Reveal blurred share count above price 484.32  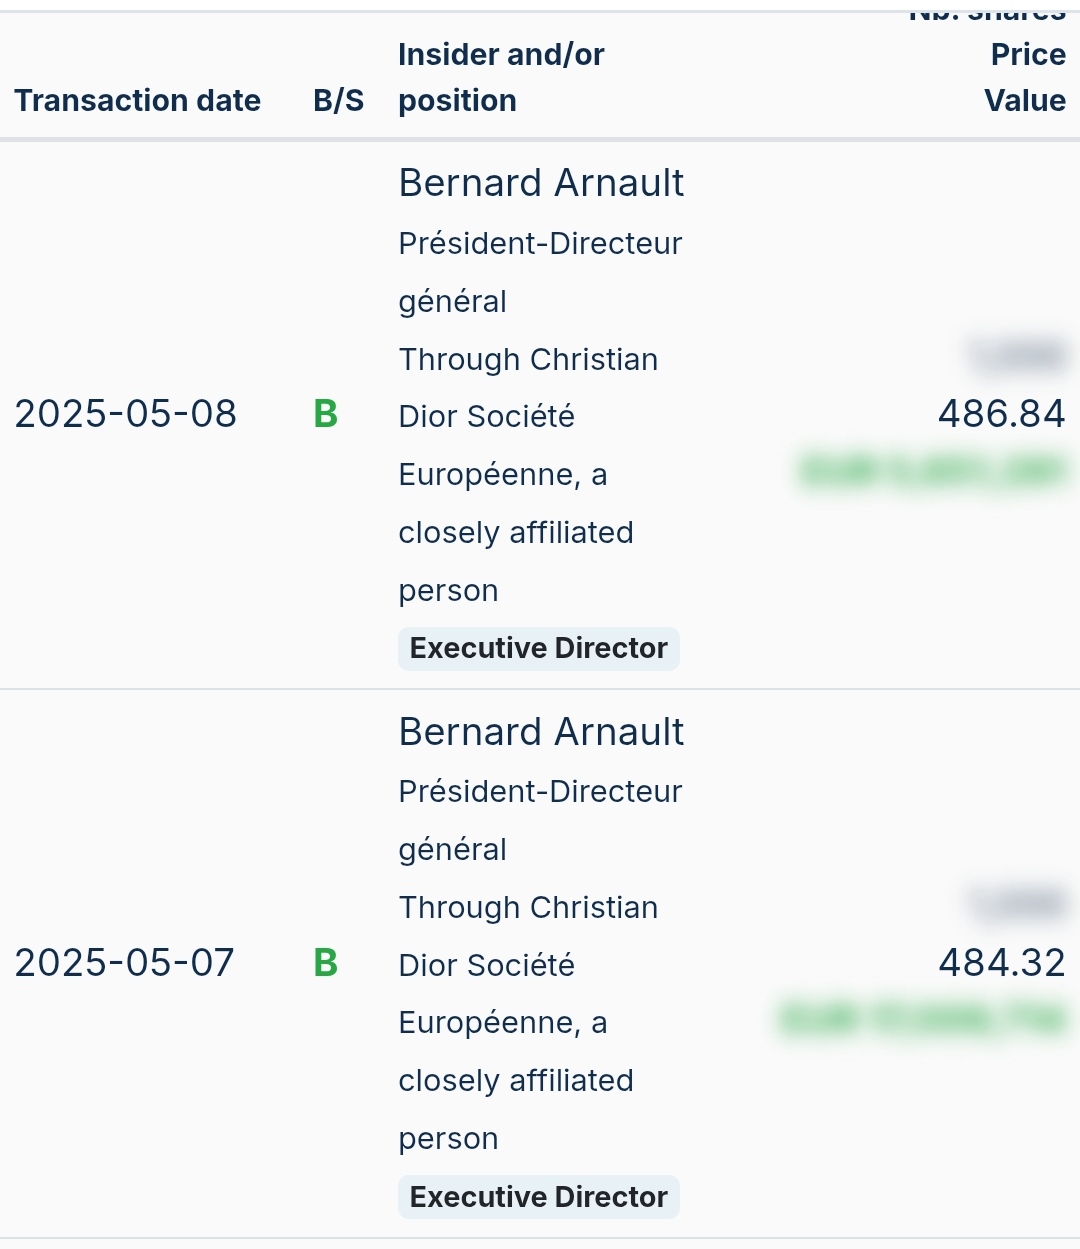point(1016,904)
